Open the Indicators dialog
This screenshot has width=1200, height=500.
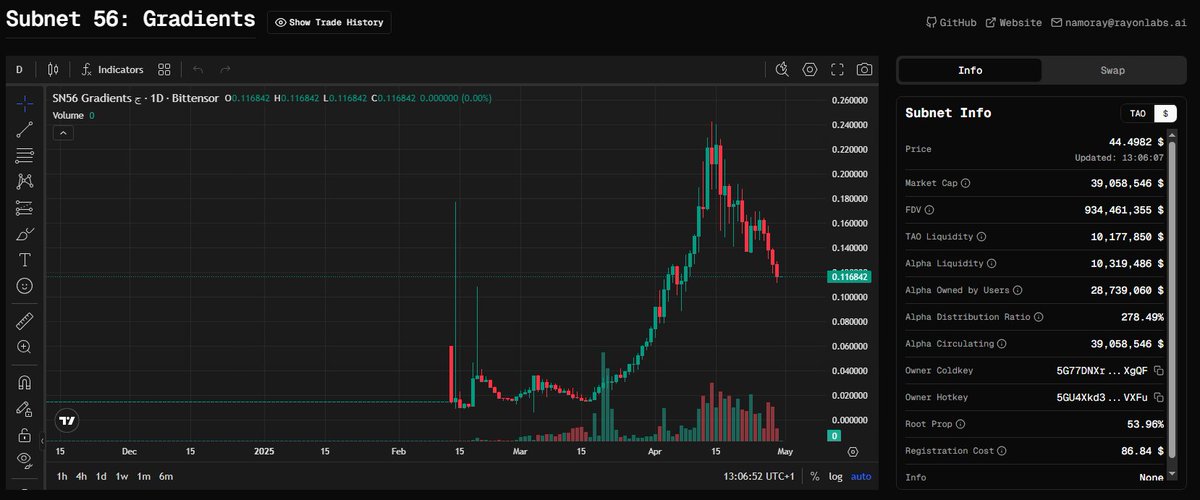click(x=113, y=70)
